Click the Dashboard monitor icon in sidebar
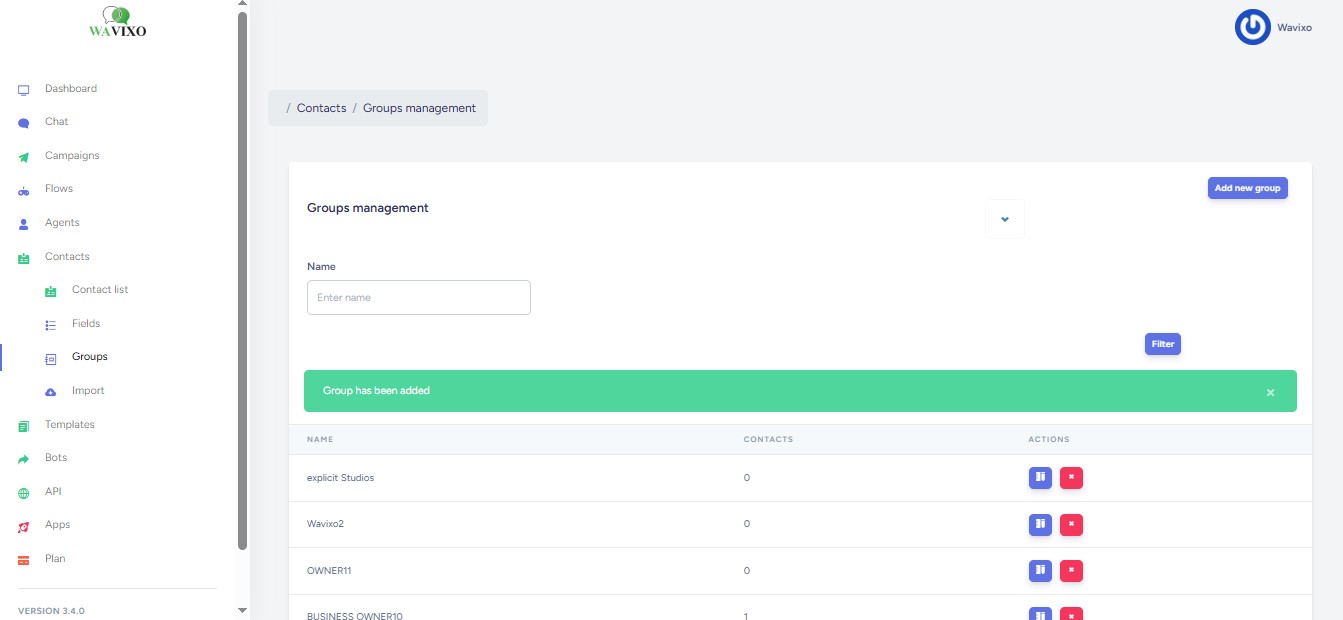1343x620 pixels. 24,90
